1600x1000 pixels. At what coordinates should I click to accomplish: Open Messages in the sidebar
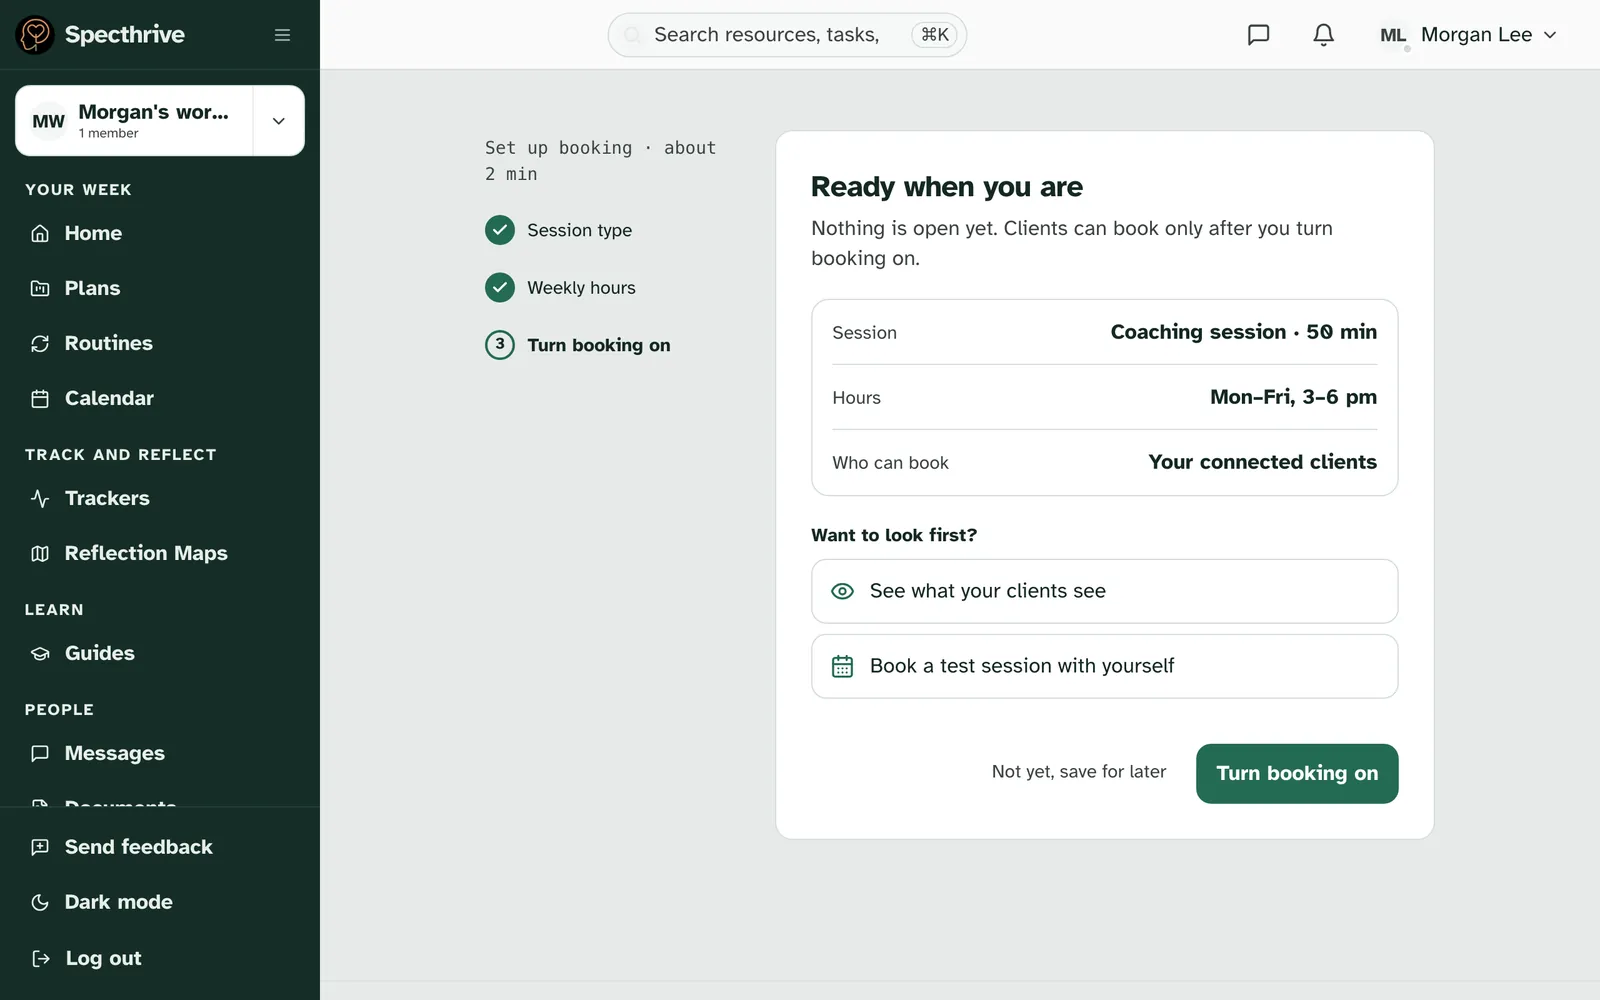point(160,753)
